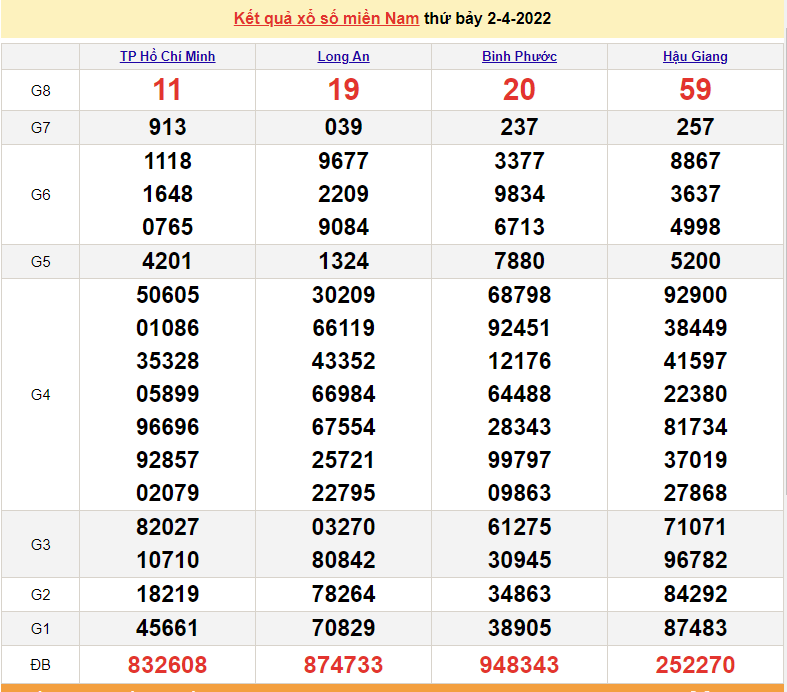787x692 pixels.
Task: Select the G8 number 59 for Hậu Giang
Action: pos(695,90)
